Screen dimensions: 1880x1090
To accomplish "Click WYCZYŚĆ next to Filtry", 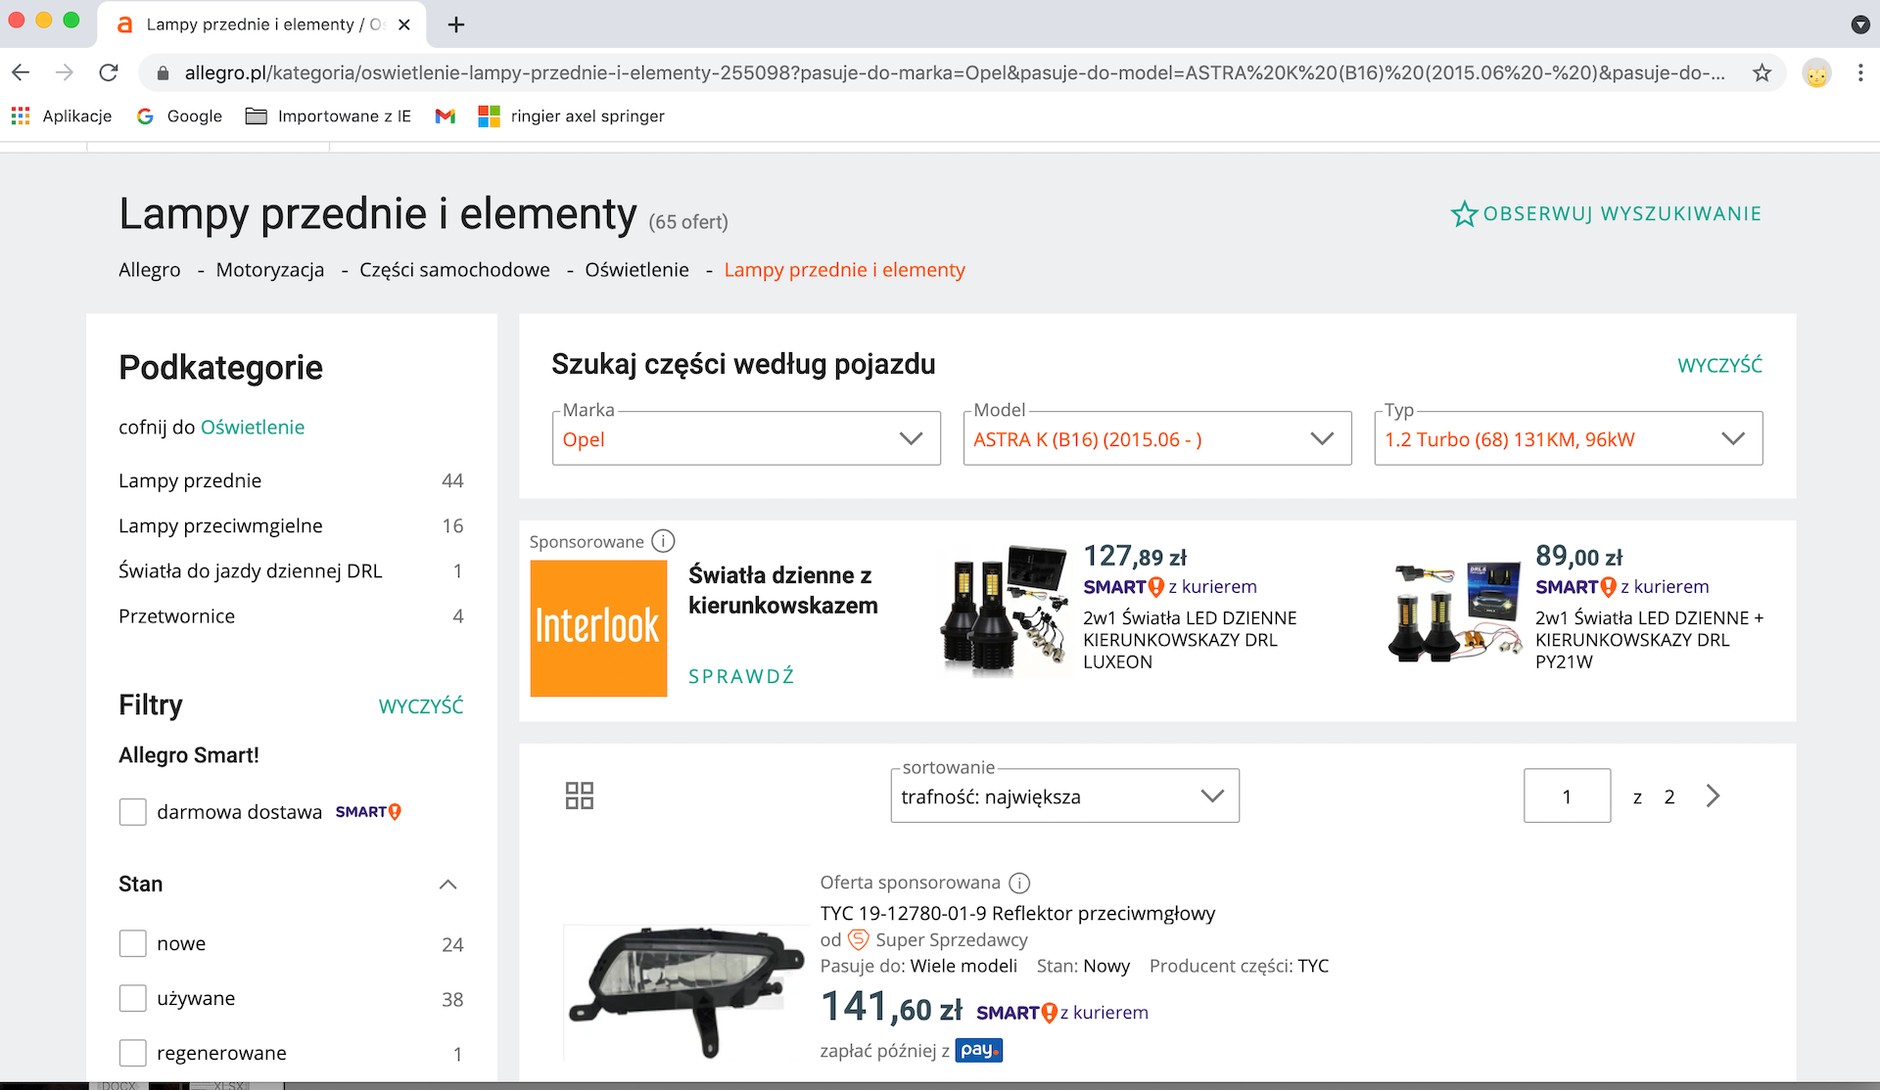I will coord(420,706).
